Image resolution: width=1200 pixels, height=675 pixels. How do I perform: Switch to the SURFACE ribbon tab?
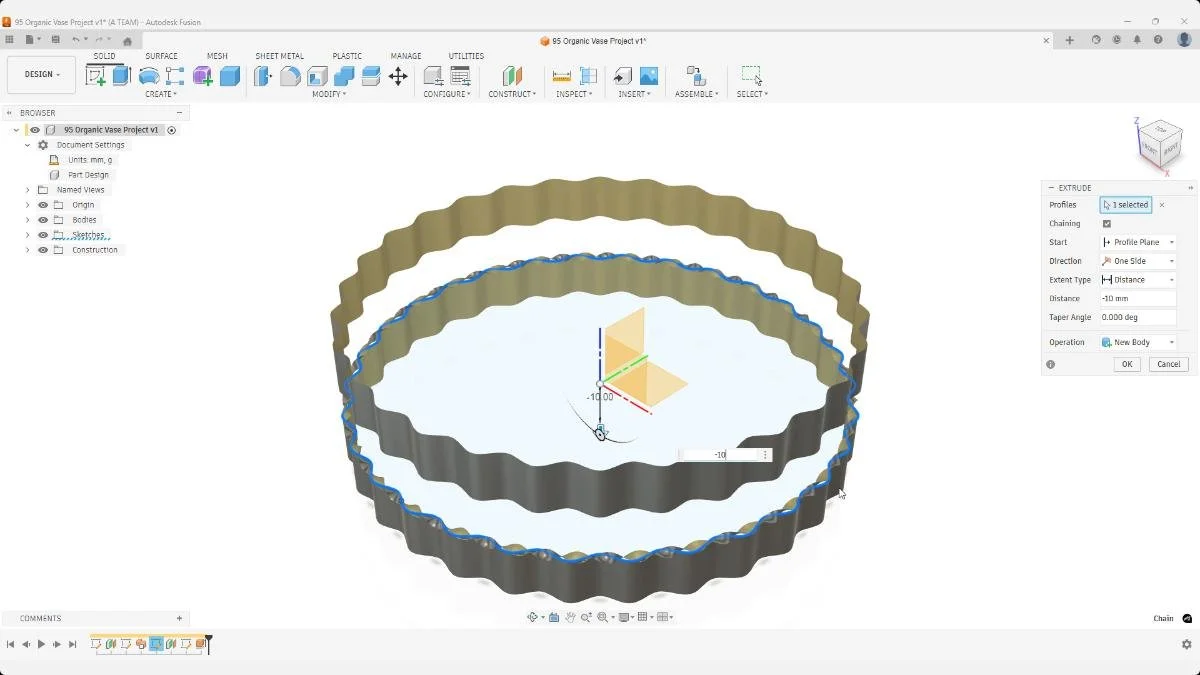[x=161, y=56]
